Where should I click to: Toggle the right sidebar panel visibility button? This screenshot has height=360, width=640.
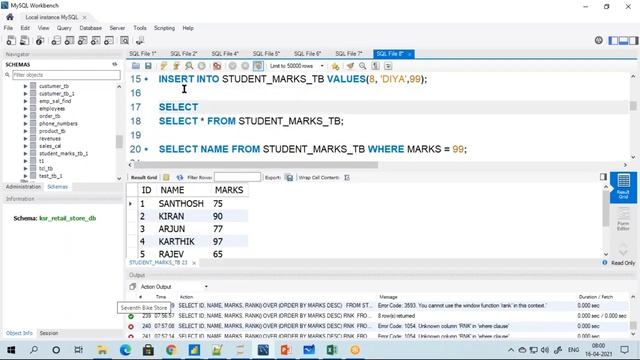coord(633,40)
